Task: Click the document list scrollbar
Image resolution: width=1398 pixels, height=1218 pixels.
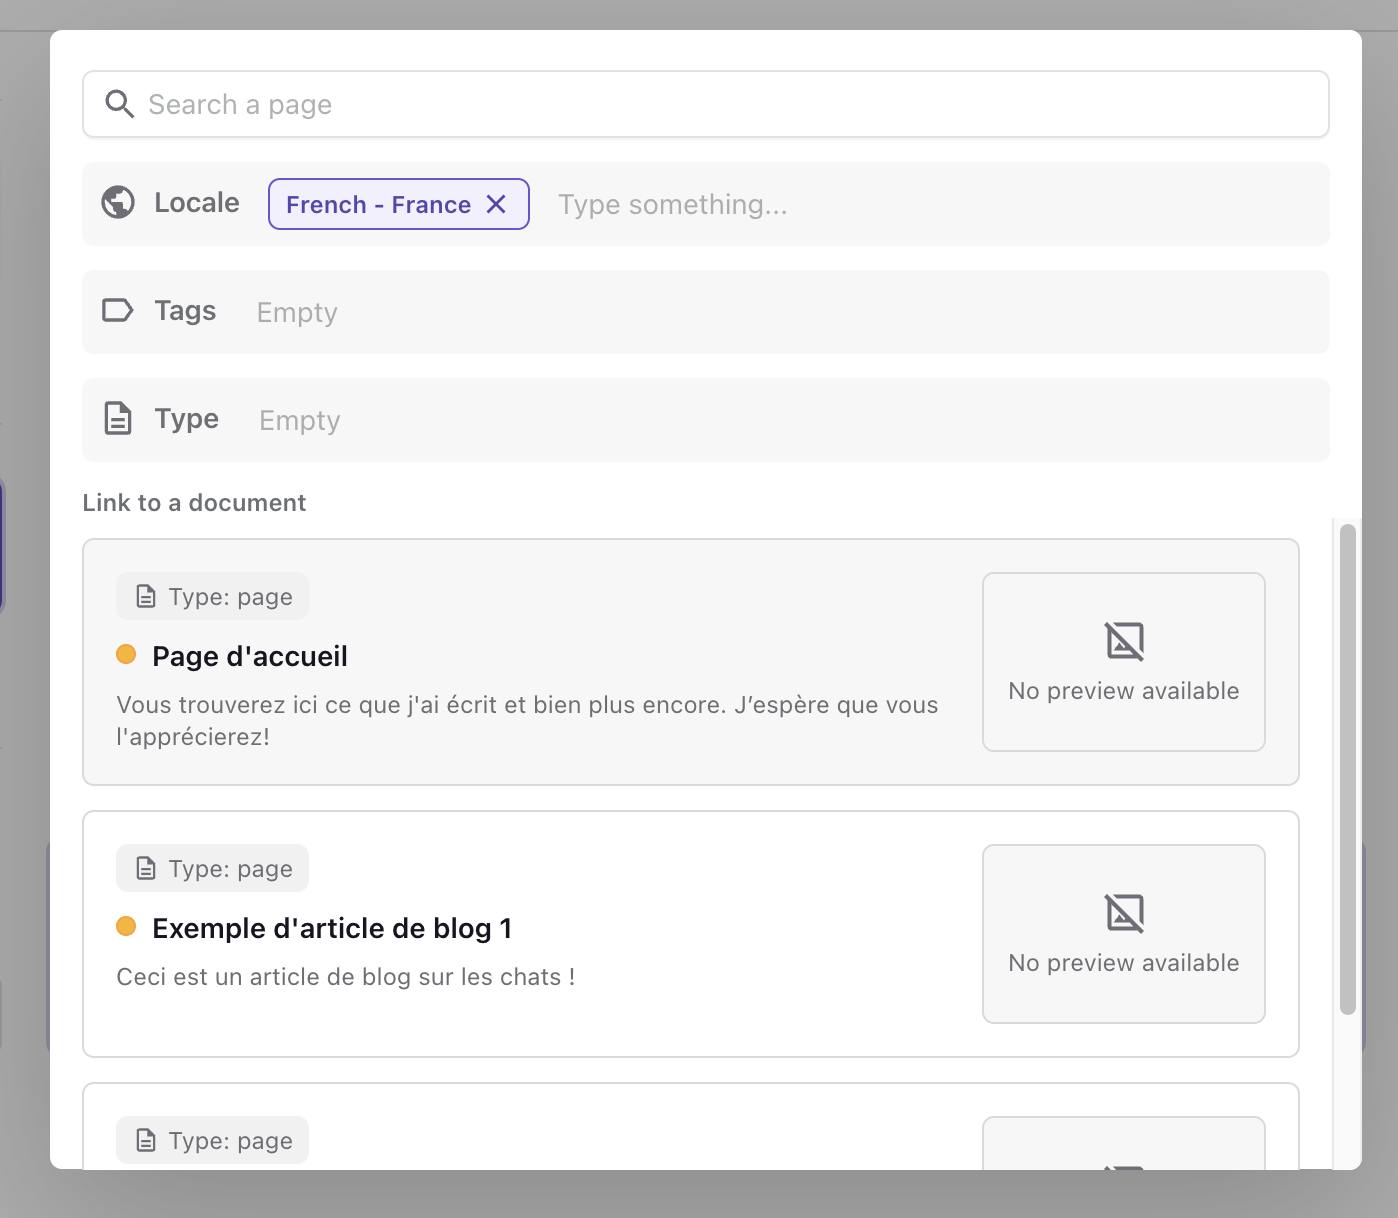Action: pyautogui.click(x=1347, y=768)
